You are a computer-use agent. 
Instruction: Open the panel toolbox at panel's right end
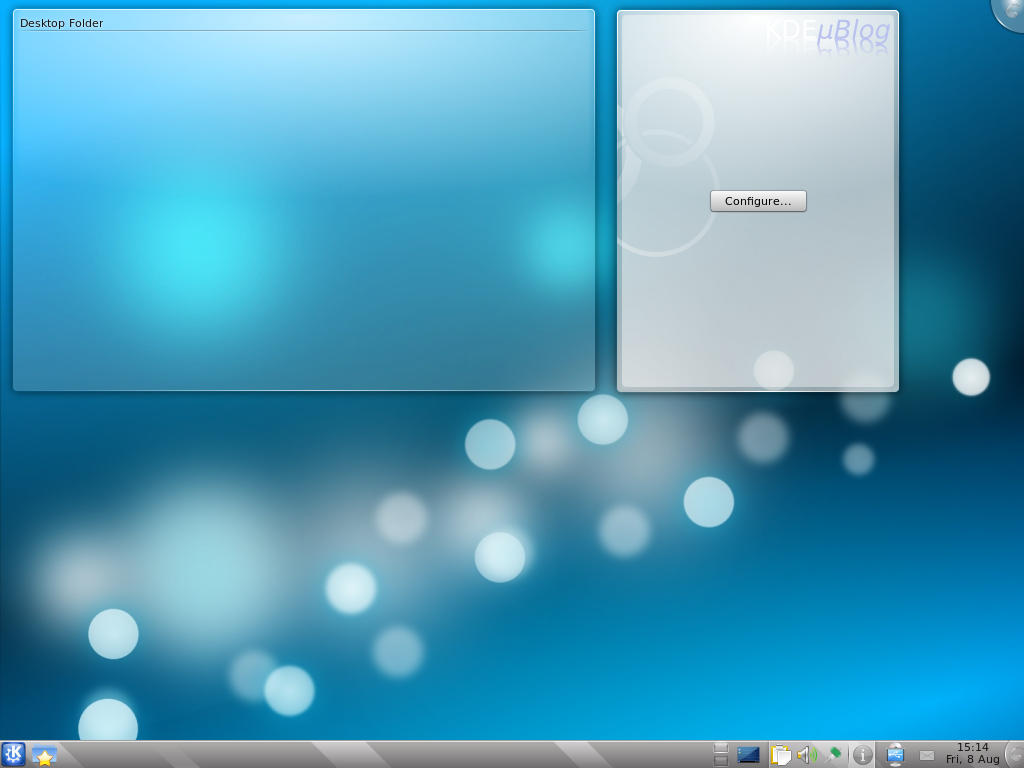1016,755
